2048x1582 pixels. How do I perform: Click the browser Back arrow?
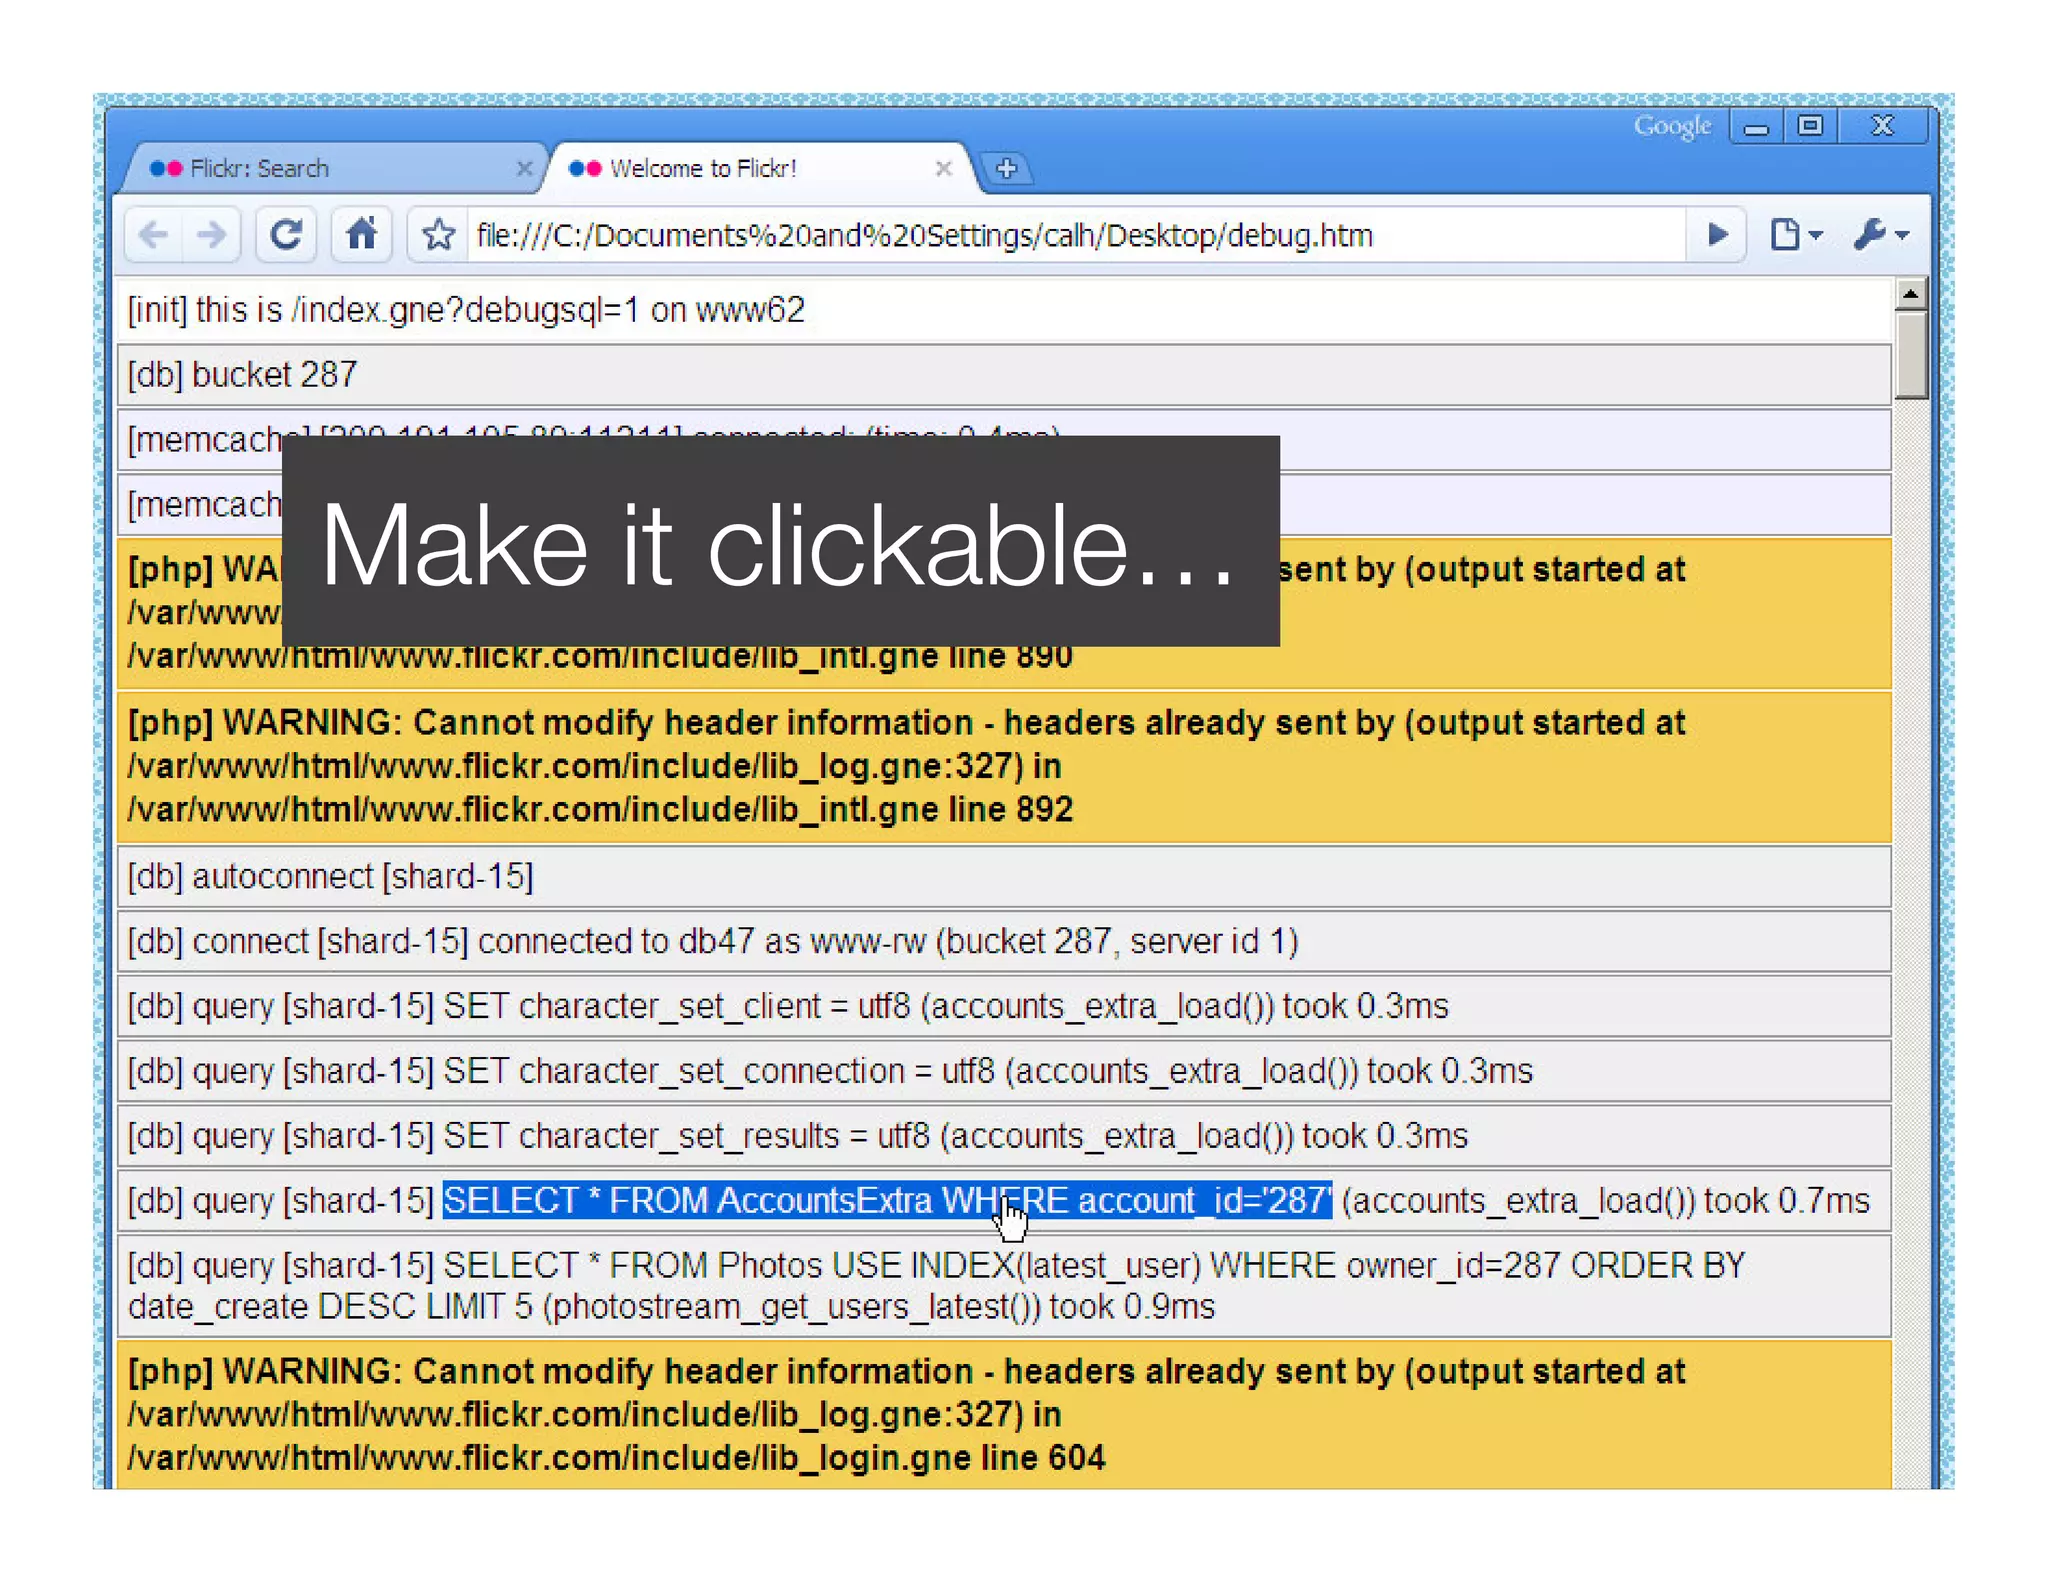pyautogui.click(x=154, y=236)
